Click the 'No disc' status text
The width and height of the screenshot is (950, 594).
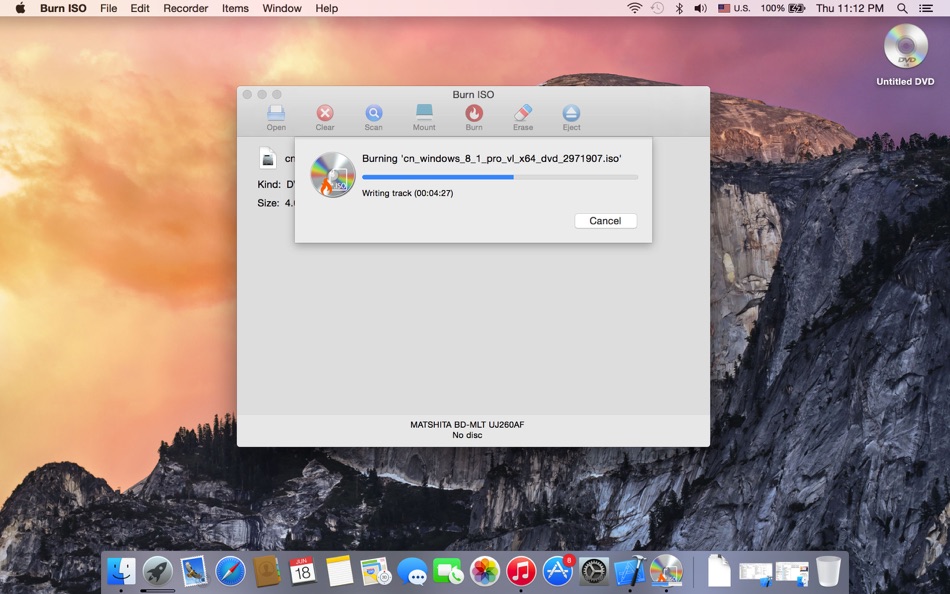467,435
